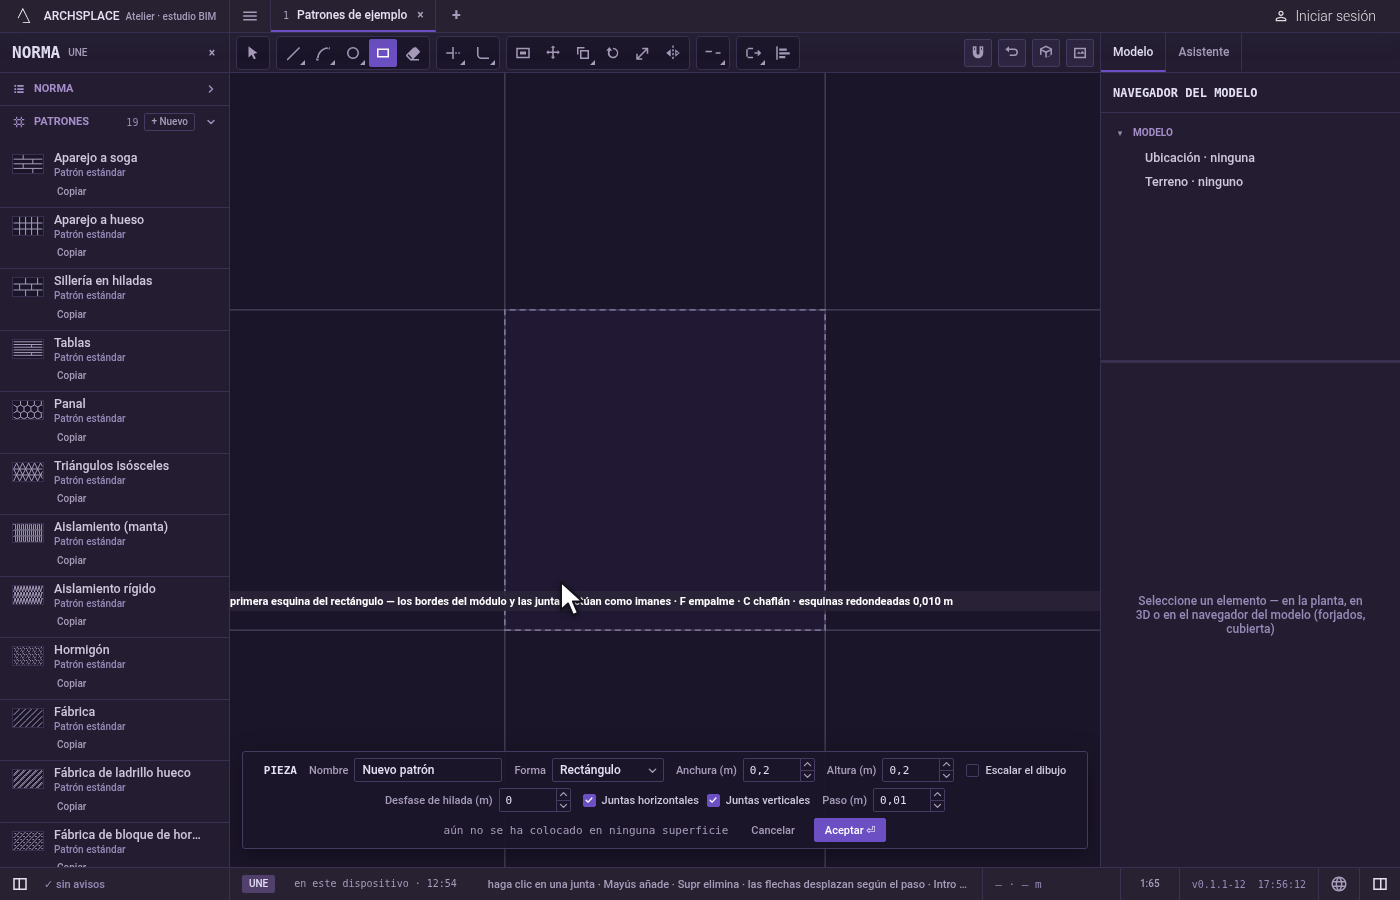Select the Eraser tool

[x=413, y=53]
